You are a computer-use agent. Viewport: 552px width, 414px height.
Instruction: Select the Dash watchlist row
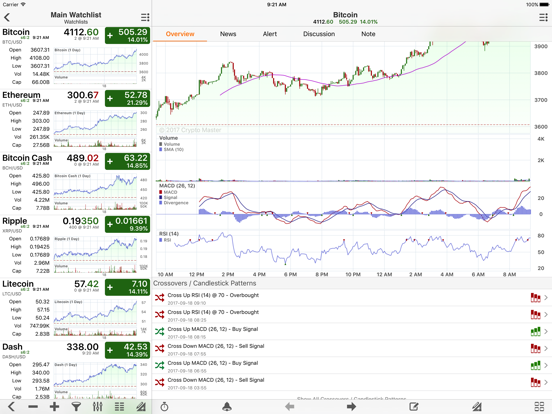click(76, 370)
